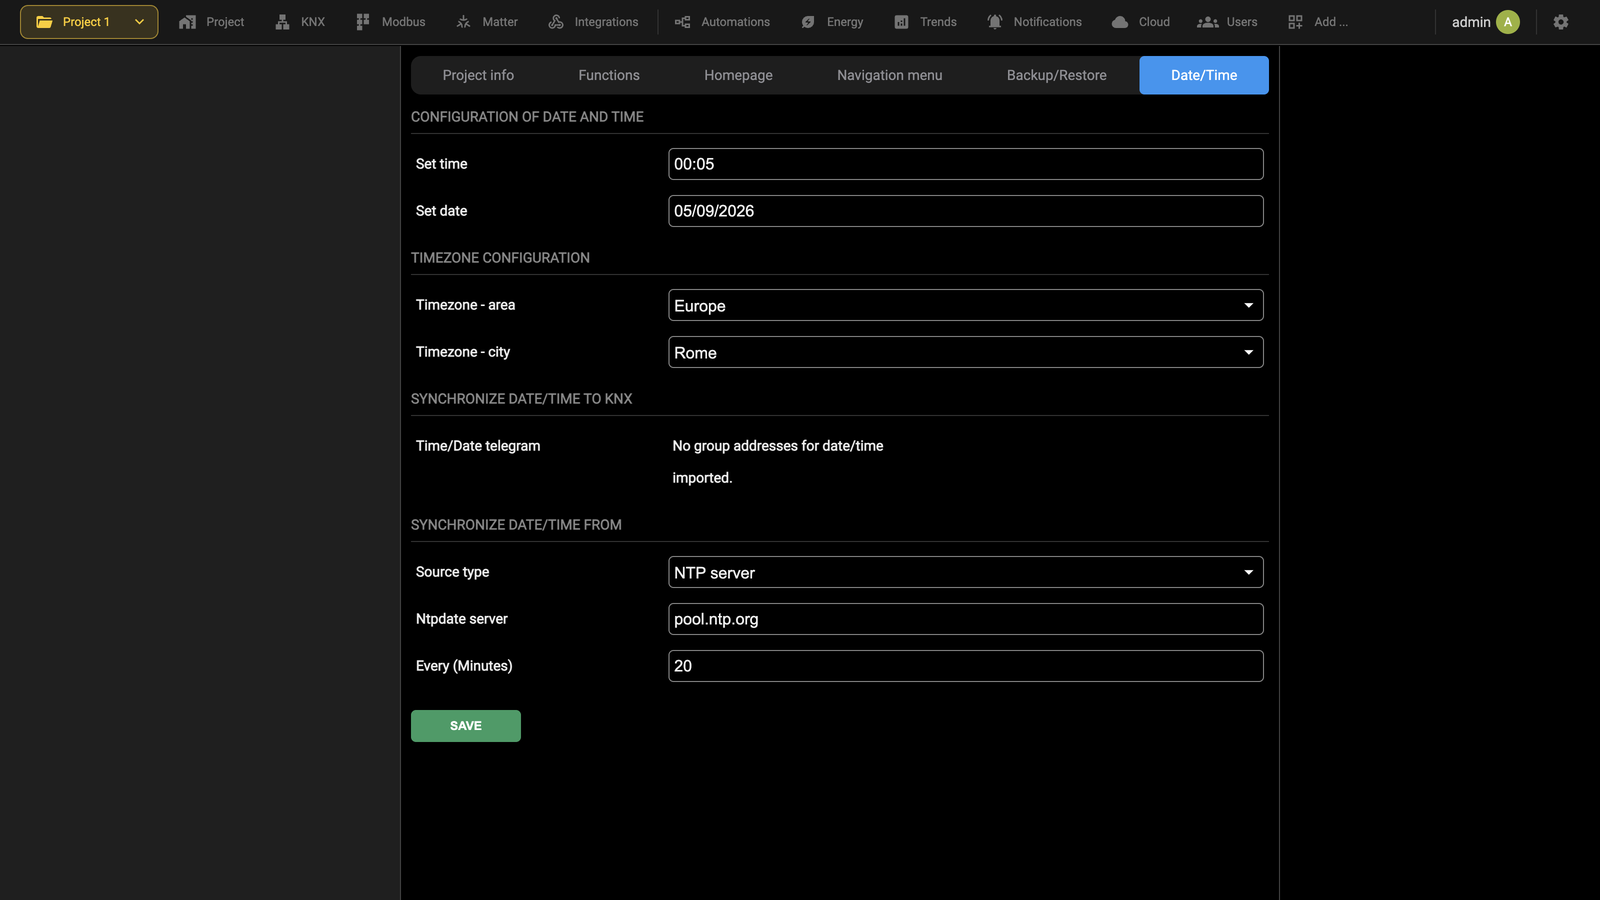The width and height of the screenshot is (1600, 900).
Task: Open the Project nav icon with house
Action: (187, 22)
